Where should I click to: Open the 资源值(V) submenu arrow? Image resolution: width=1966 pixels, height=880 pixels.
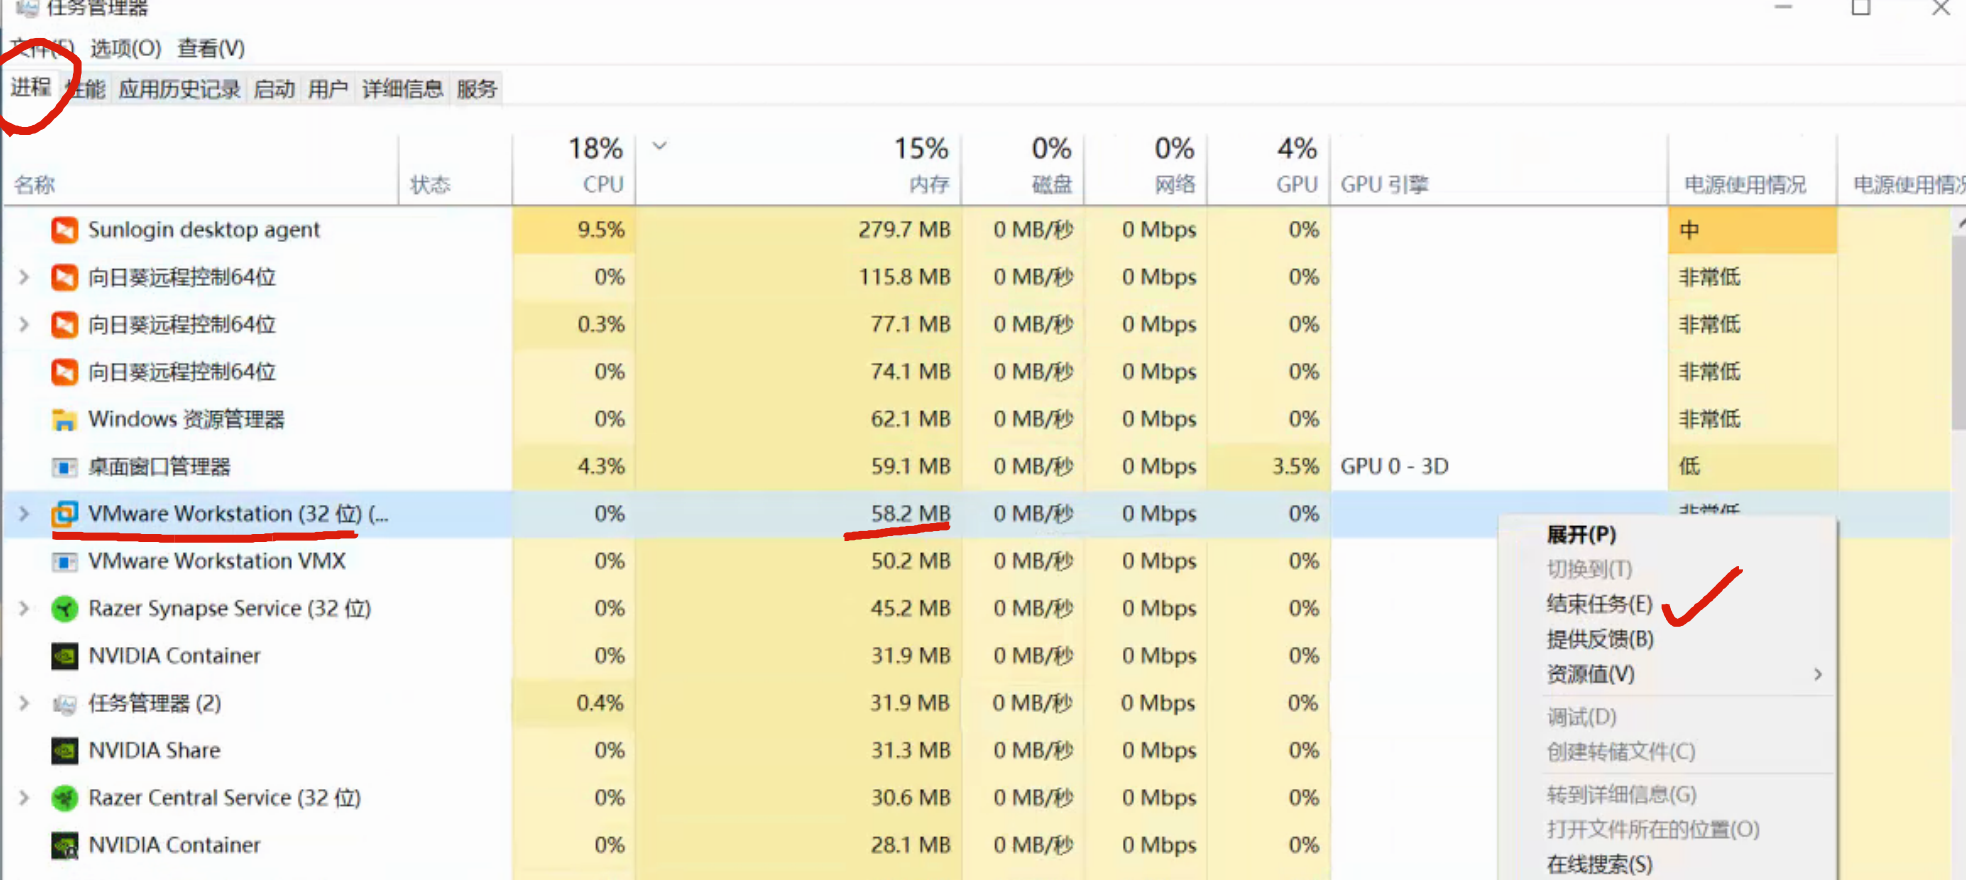point(1817,675)
